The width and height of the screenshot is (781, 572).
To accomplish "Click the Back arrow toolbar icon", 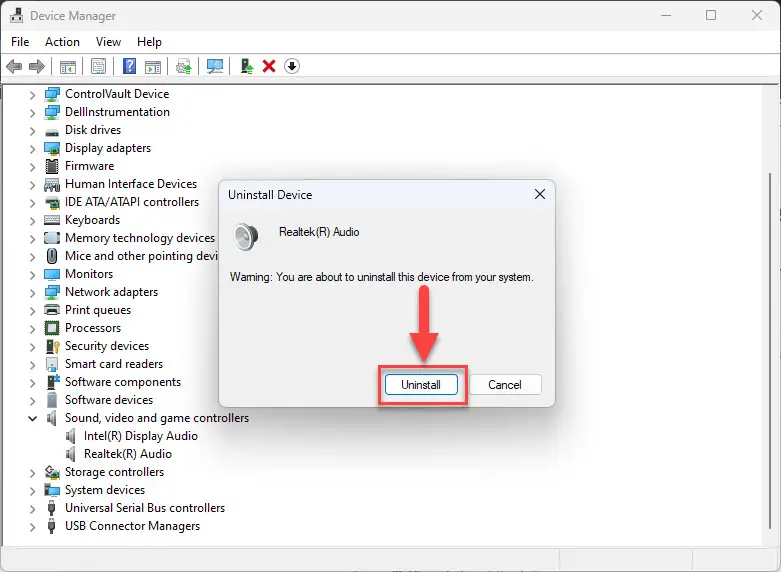I will point(14,66).
